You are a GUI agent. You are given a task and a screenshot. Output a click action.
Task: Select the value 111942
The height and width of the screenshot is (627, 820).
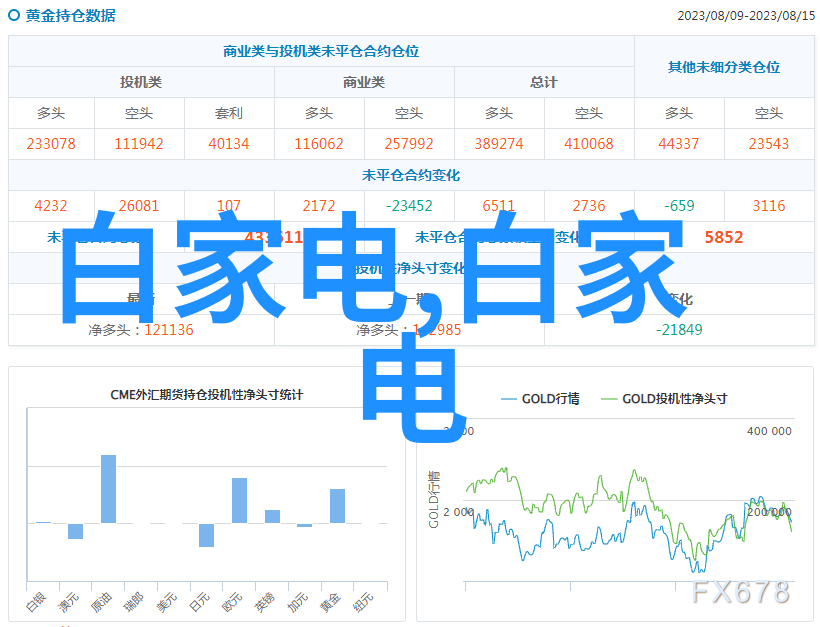coord(139,144)
